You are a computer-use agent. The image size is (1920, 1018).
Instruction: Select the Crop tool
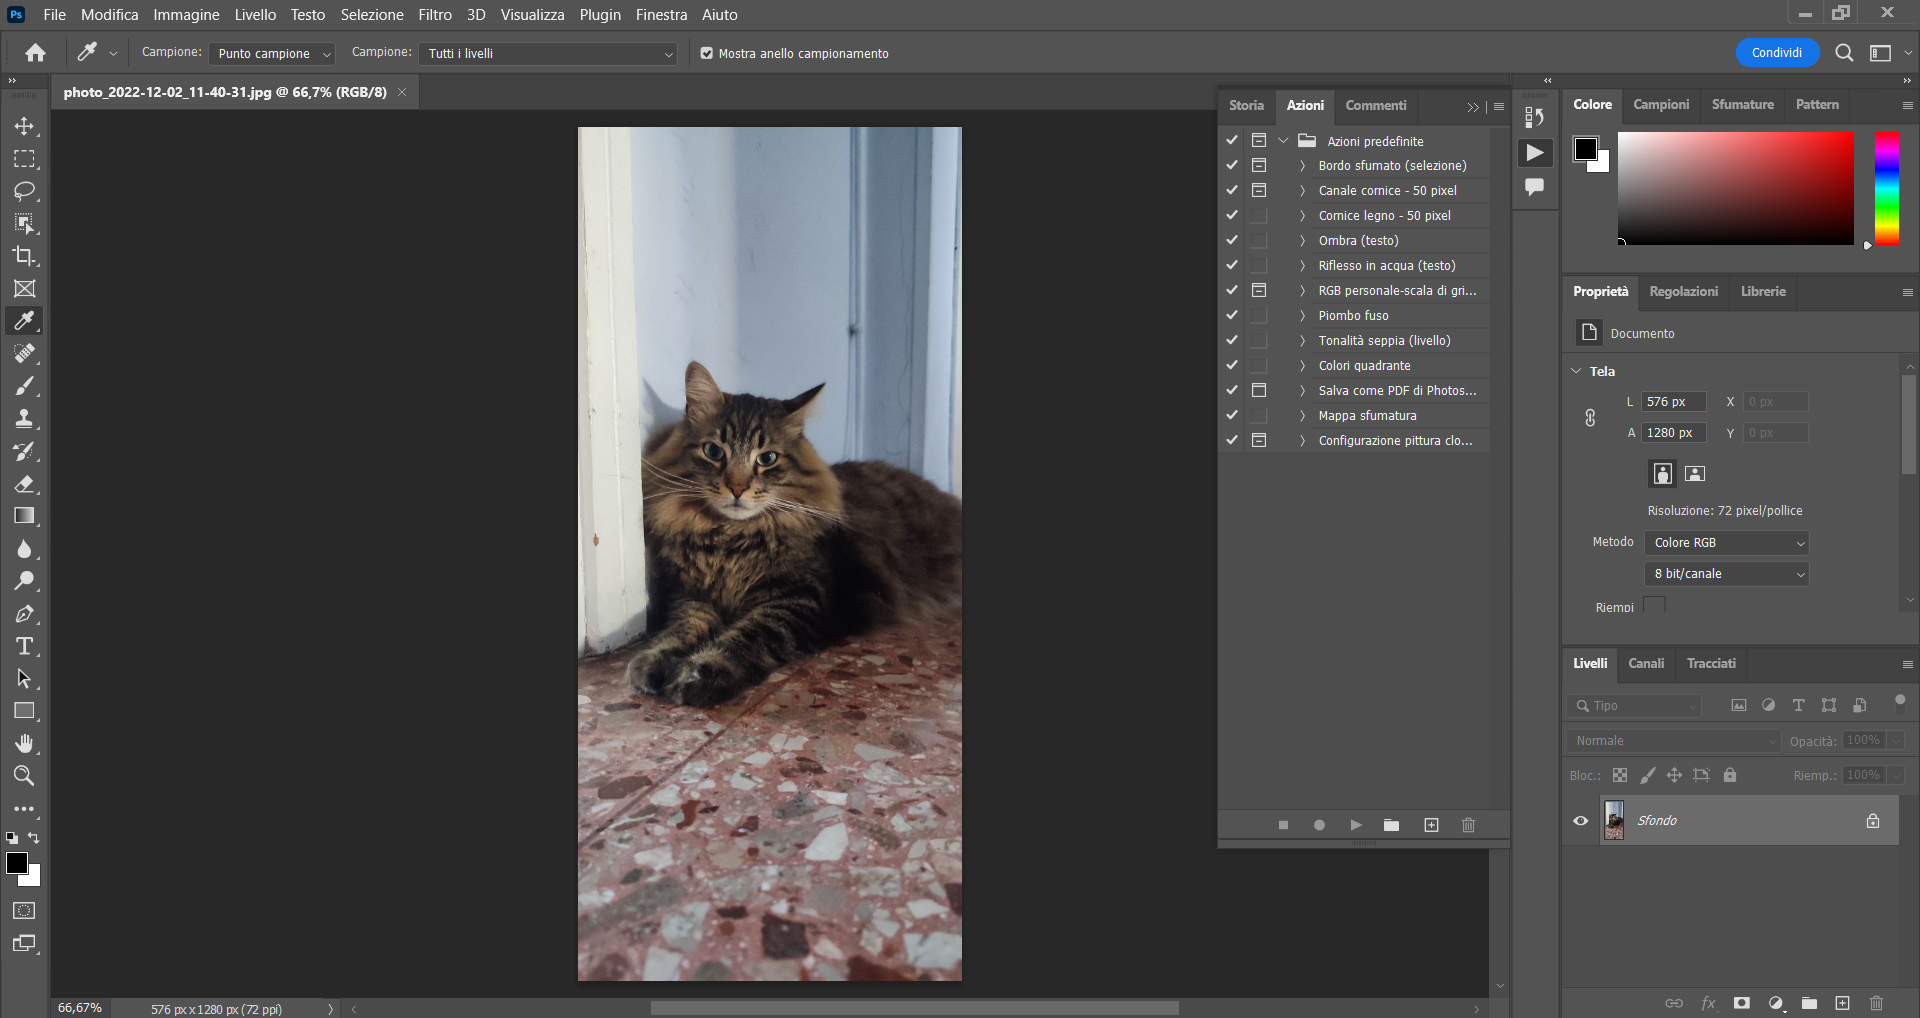(24, 256)
